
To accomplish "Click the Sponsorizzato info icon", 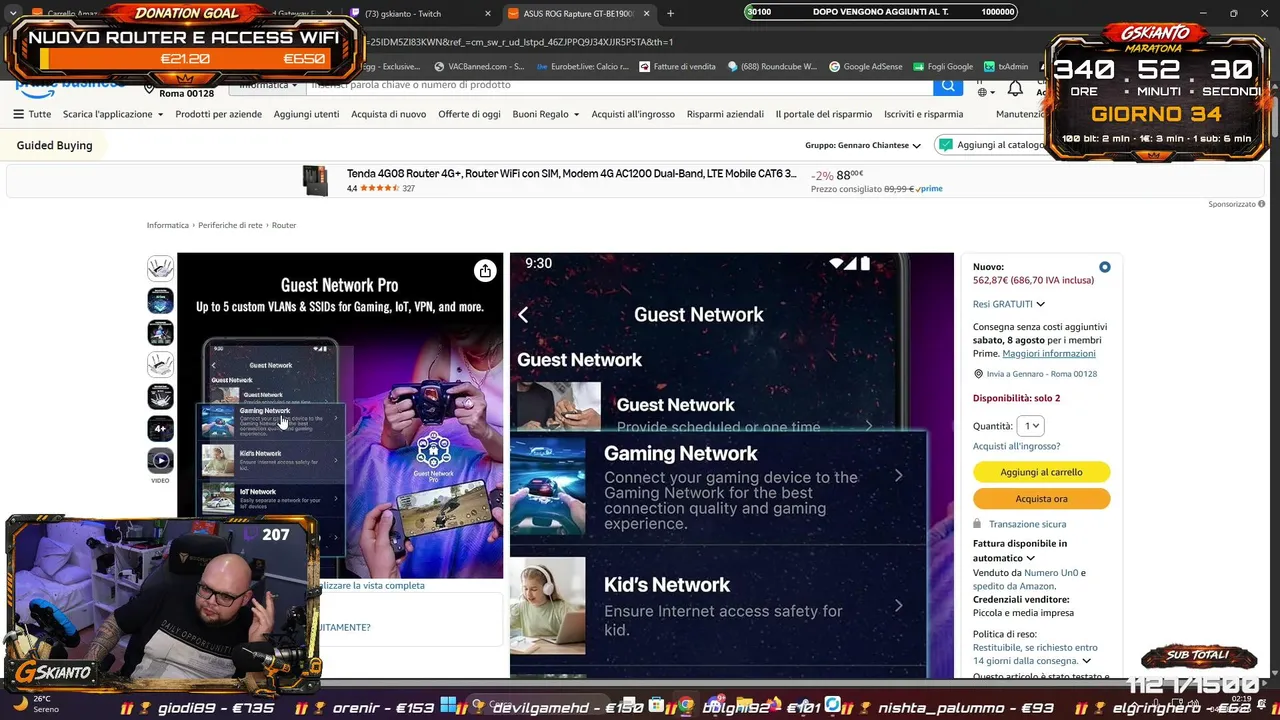I will [1262, 204].
